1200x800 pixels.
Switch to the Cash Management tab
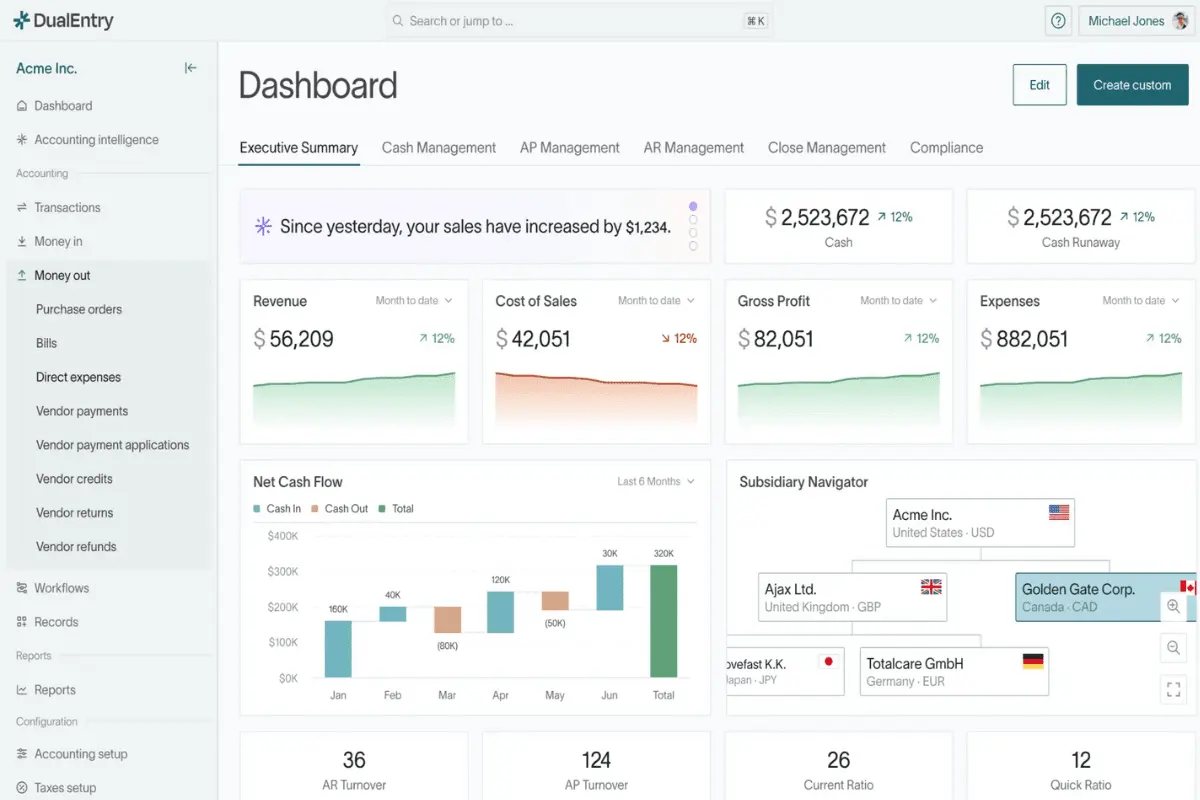[x=439, y=148]
